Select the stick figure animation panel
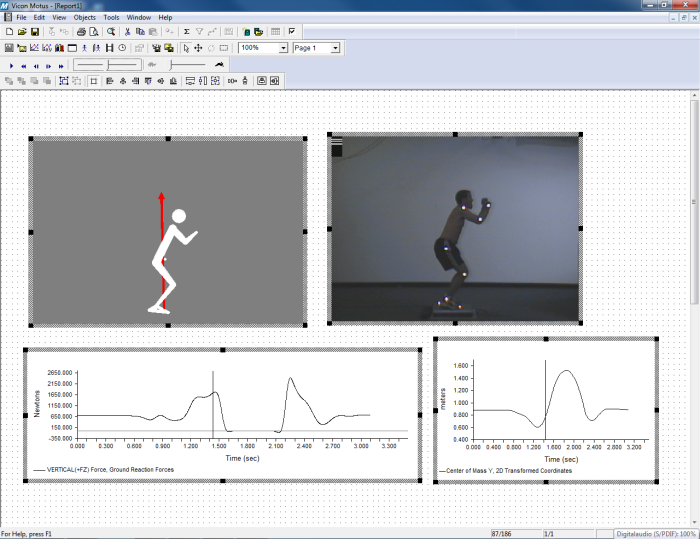Viewport: 700px width, 539px height. [168, 232]
